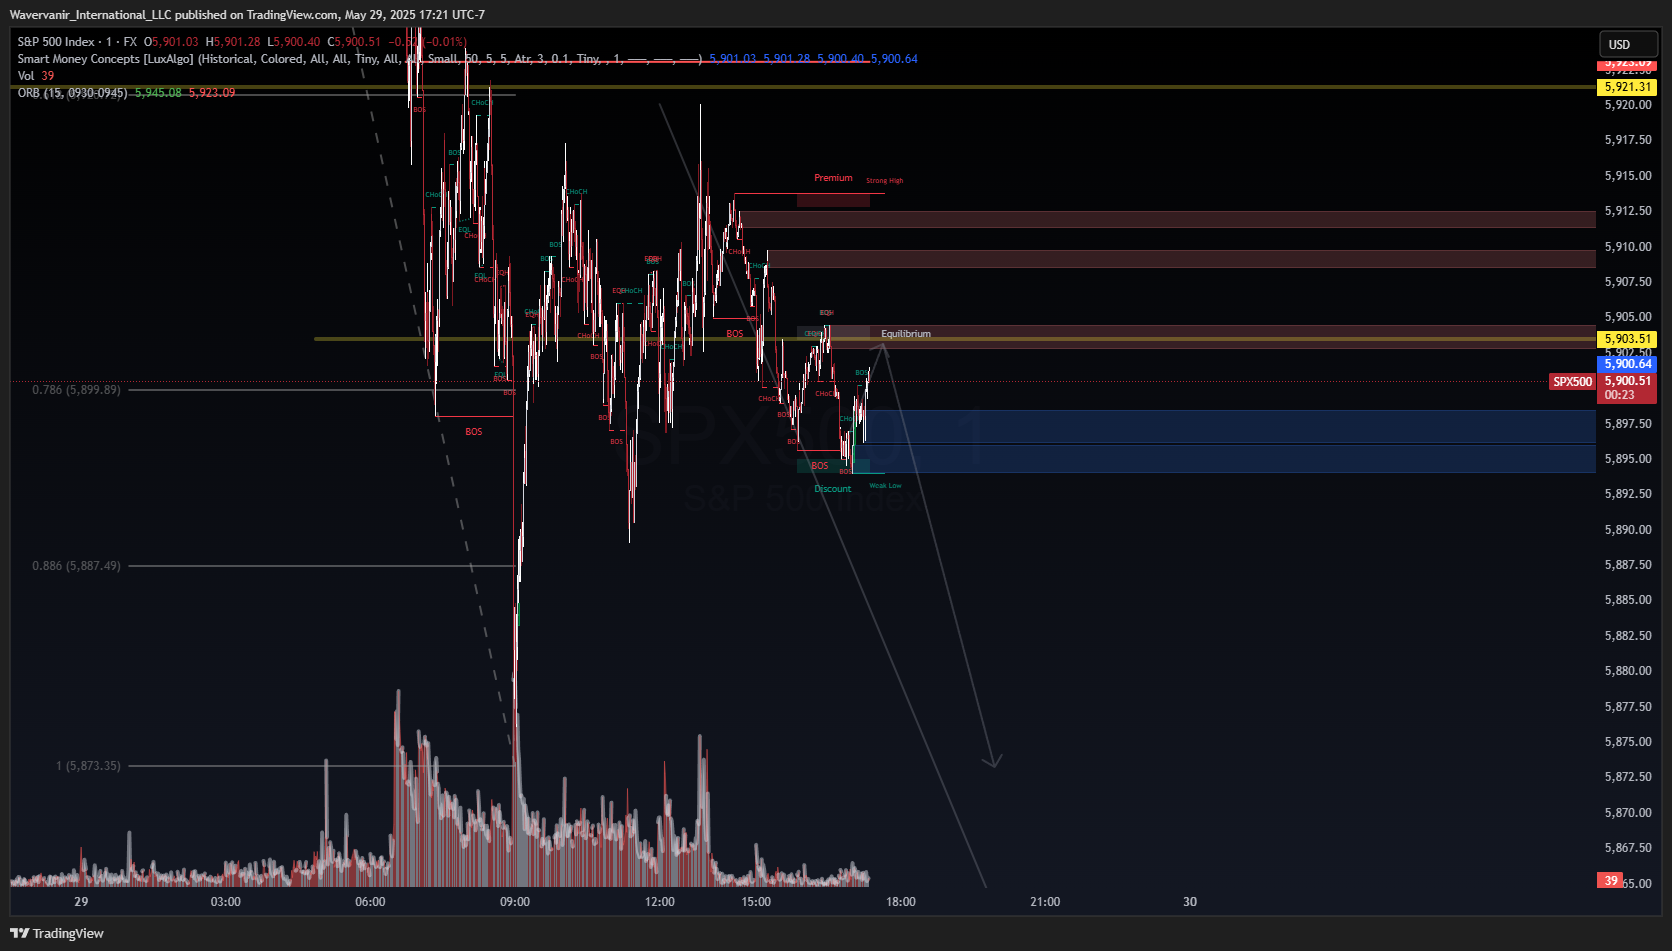Click the blue 5,900.64 price label

(x=1628, y=364)
